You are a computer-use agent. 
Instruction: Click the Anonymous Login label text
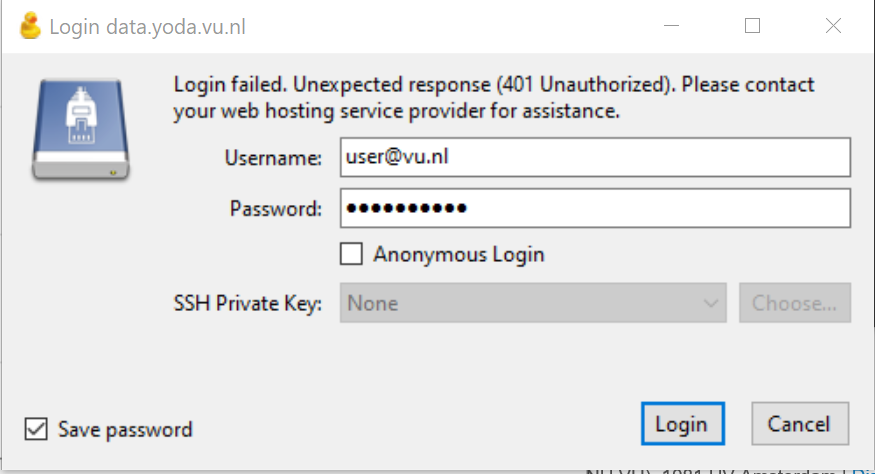coord(458,254)
